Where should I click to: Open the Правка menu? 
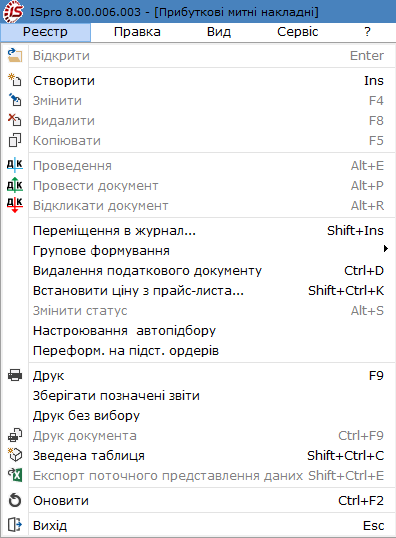pyautogui.click(x=137, y=32)
